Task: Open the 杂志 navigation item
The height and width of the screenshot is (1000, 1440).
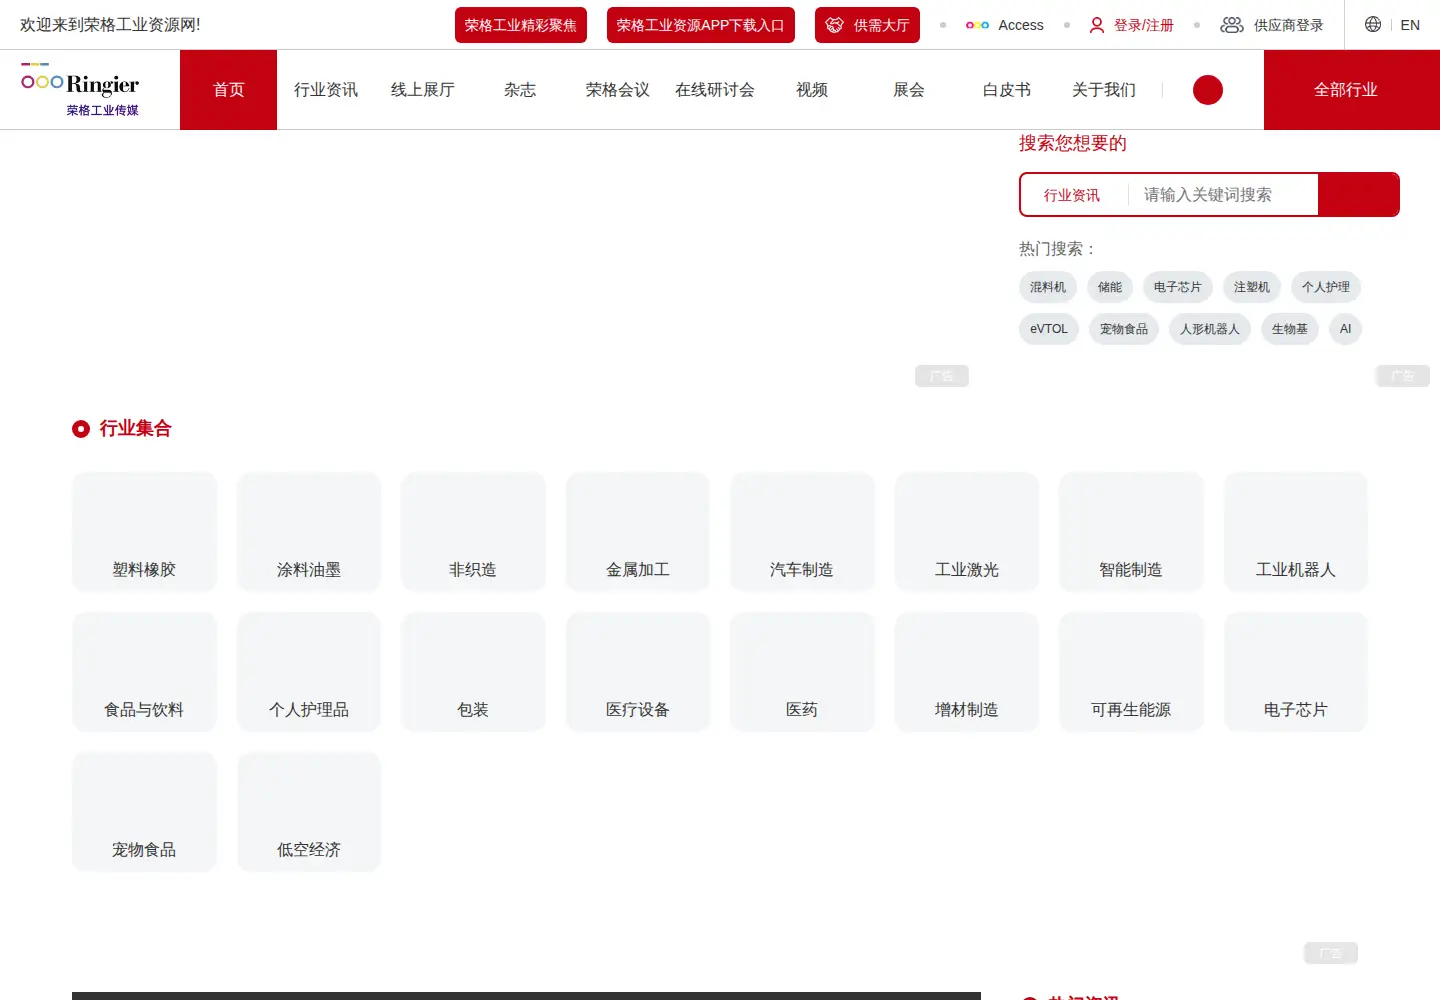Action: click(x=520, y=90)
